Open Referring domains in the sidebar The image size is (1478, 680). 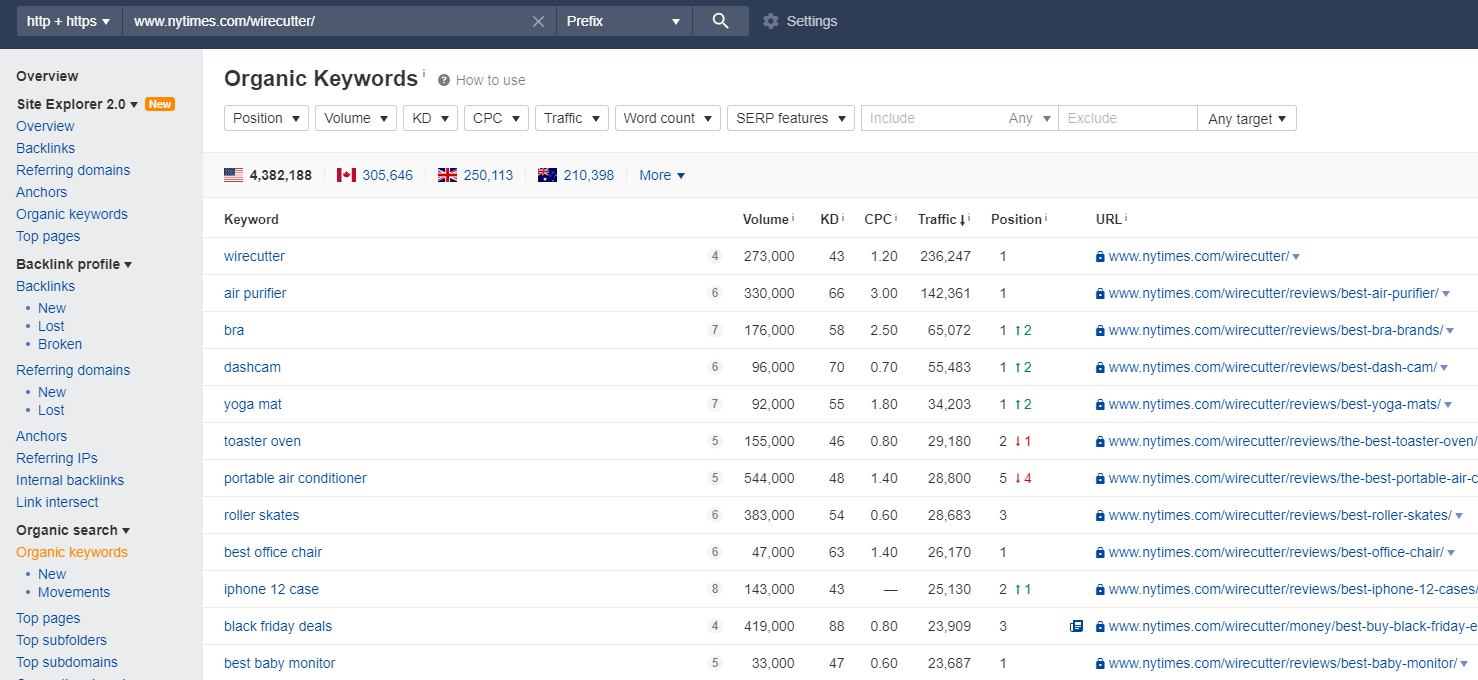click(73, 170)
